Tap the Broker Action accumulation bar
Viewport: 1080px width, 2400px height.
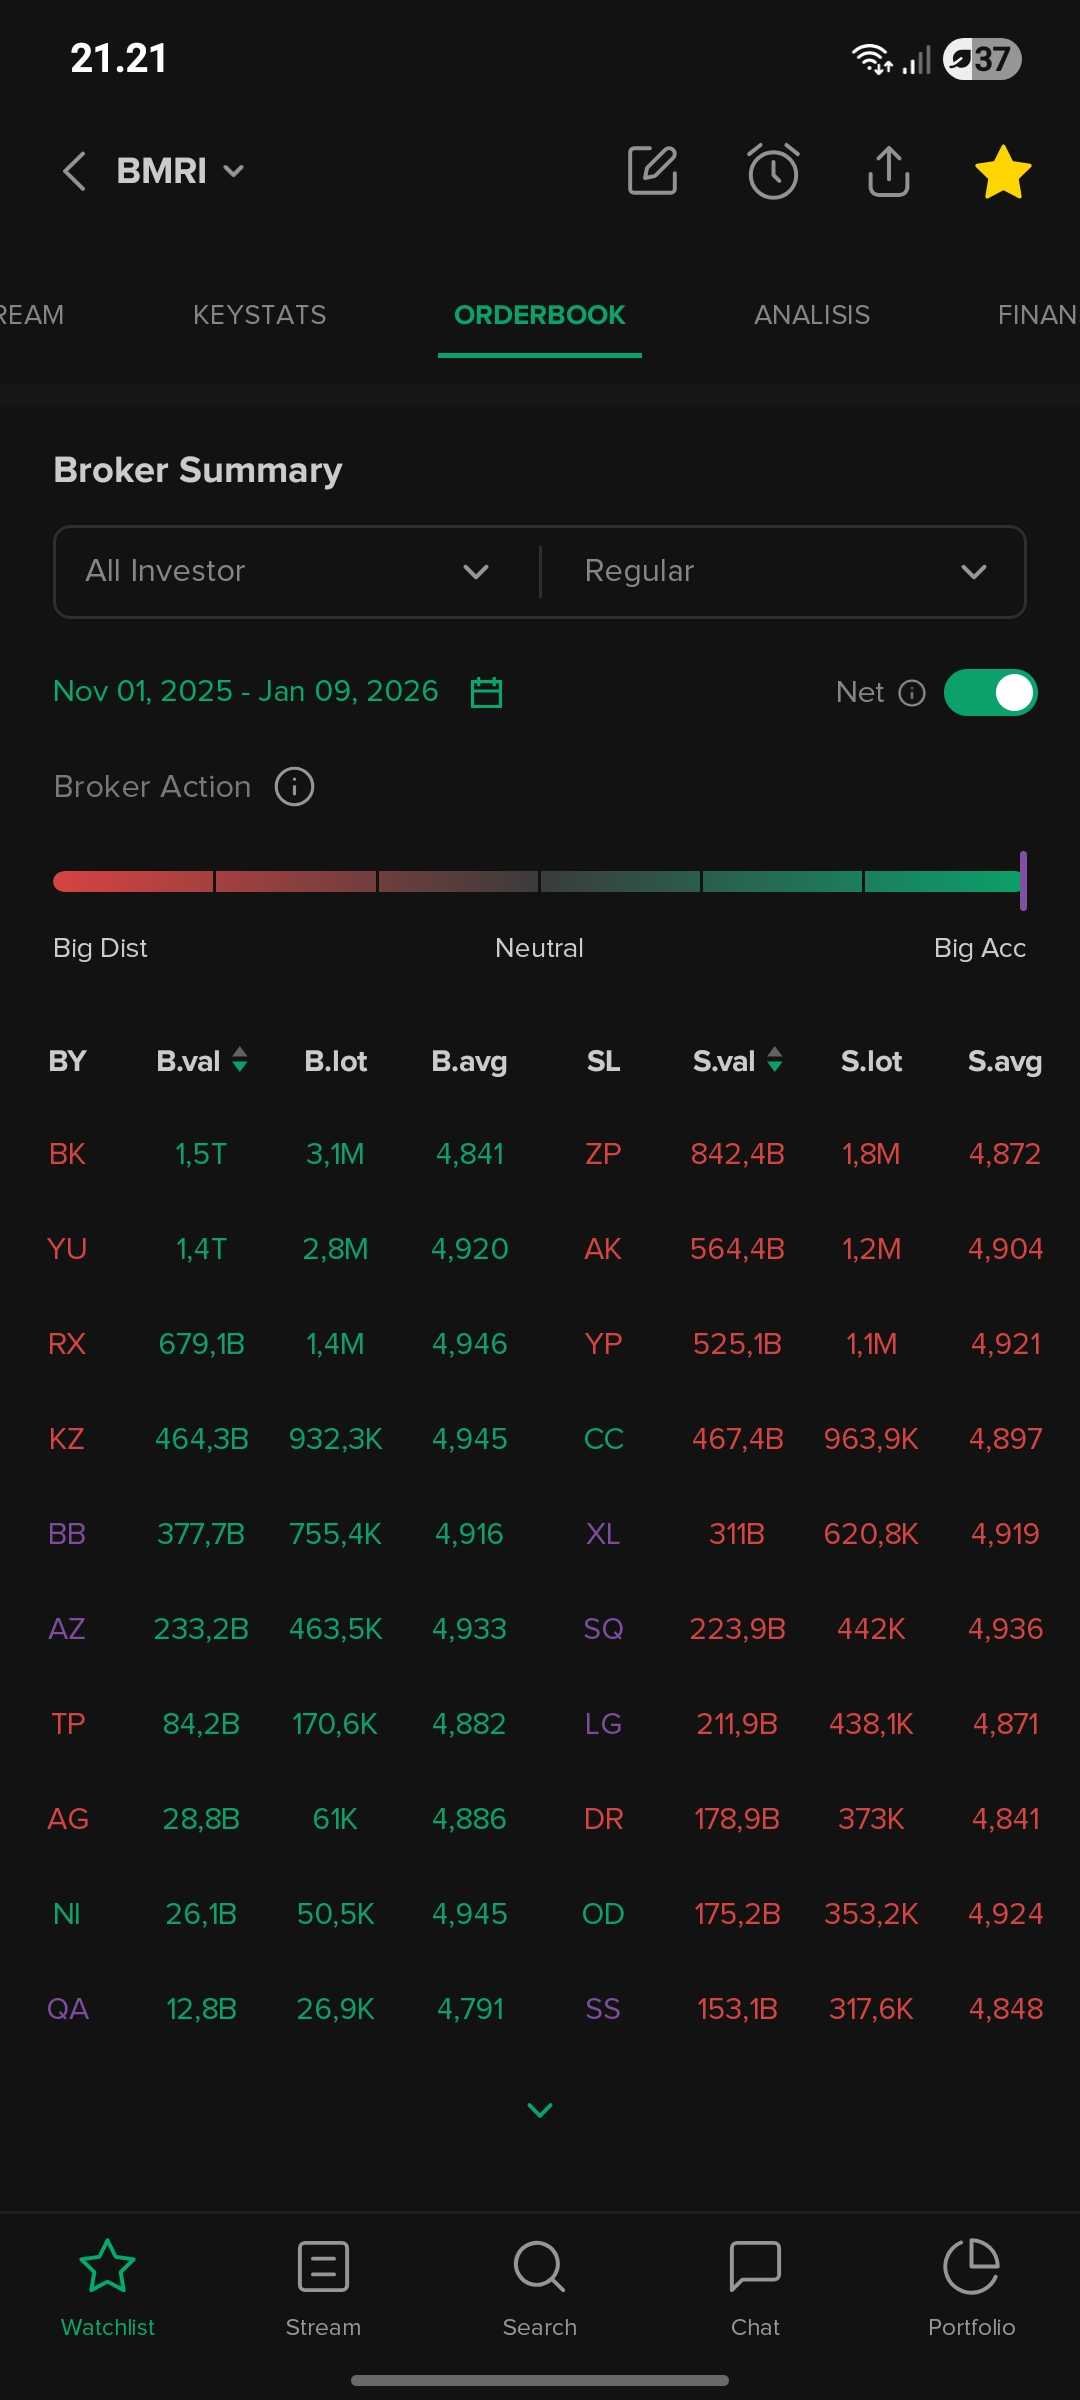540,881
